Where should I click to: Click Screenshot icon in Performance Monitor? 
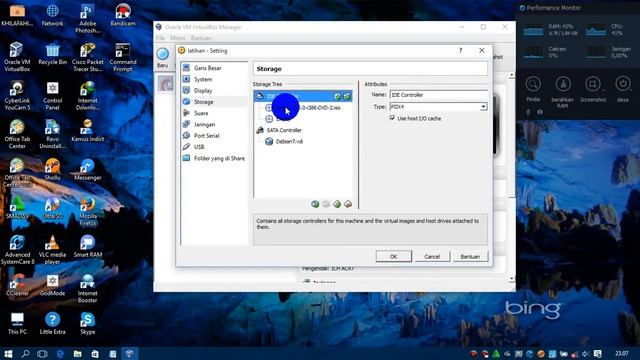[x=593, y=84]
